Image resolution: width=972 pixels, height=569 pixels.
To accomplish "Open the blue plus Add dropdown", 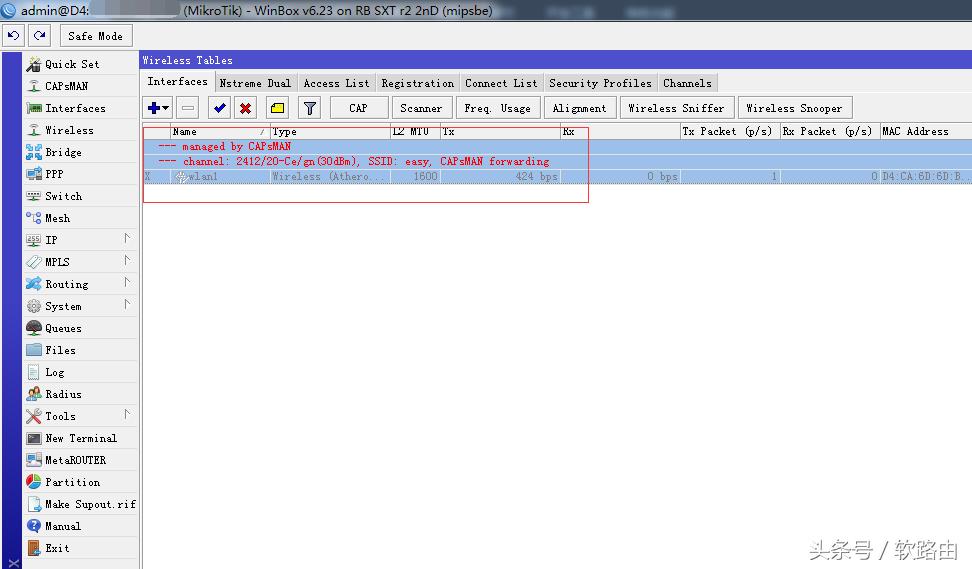I will click(x=157, y=108).
